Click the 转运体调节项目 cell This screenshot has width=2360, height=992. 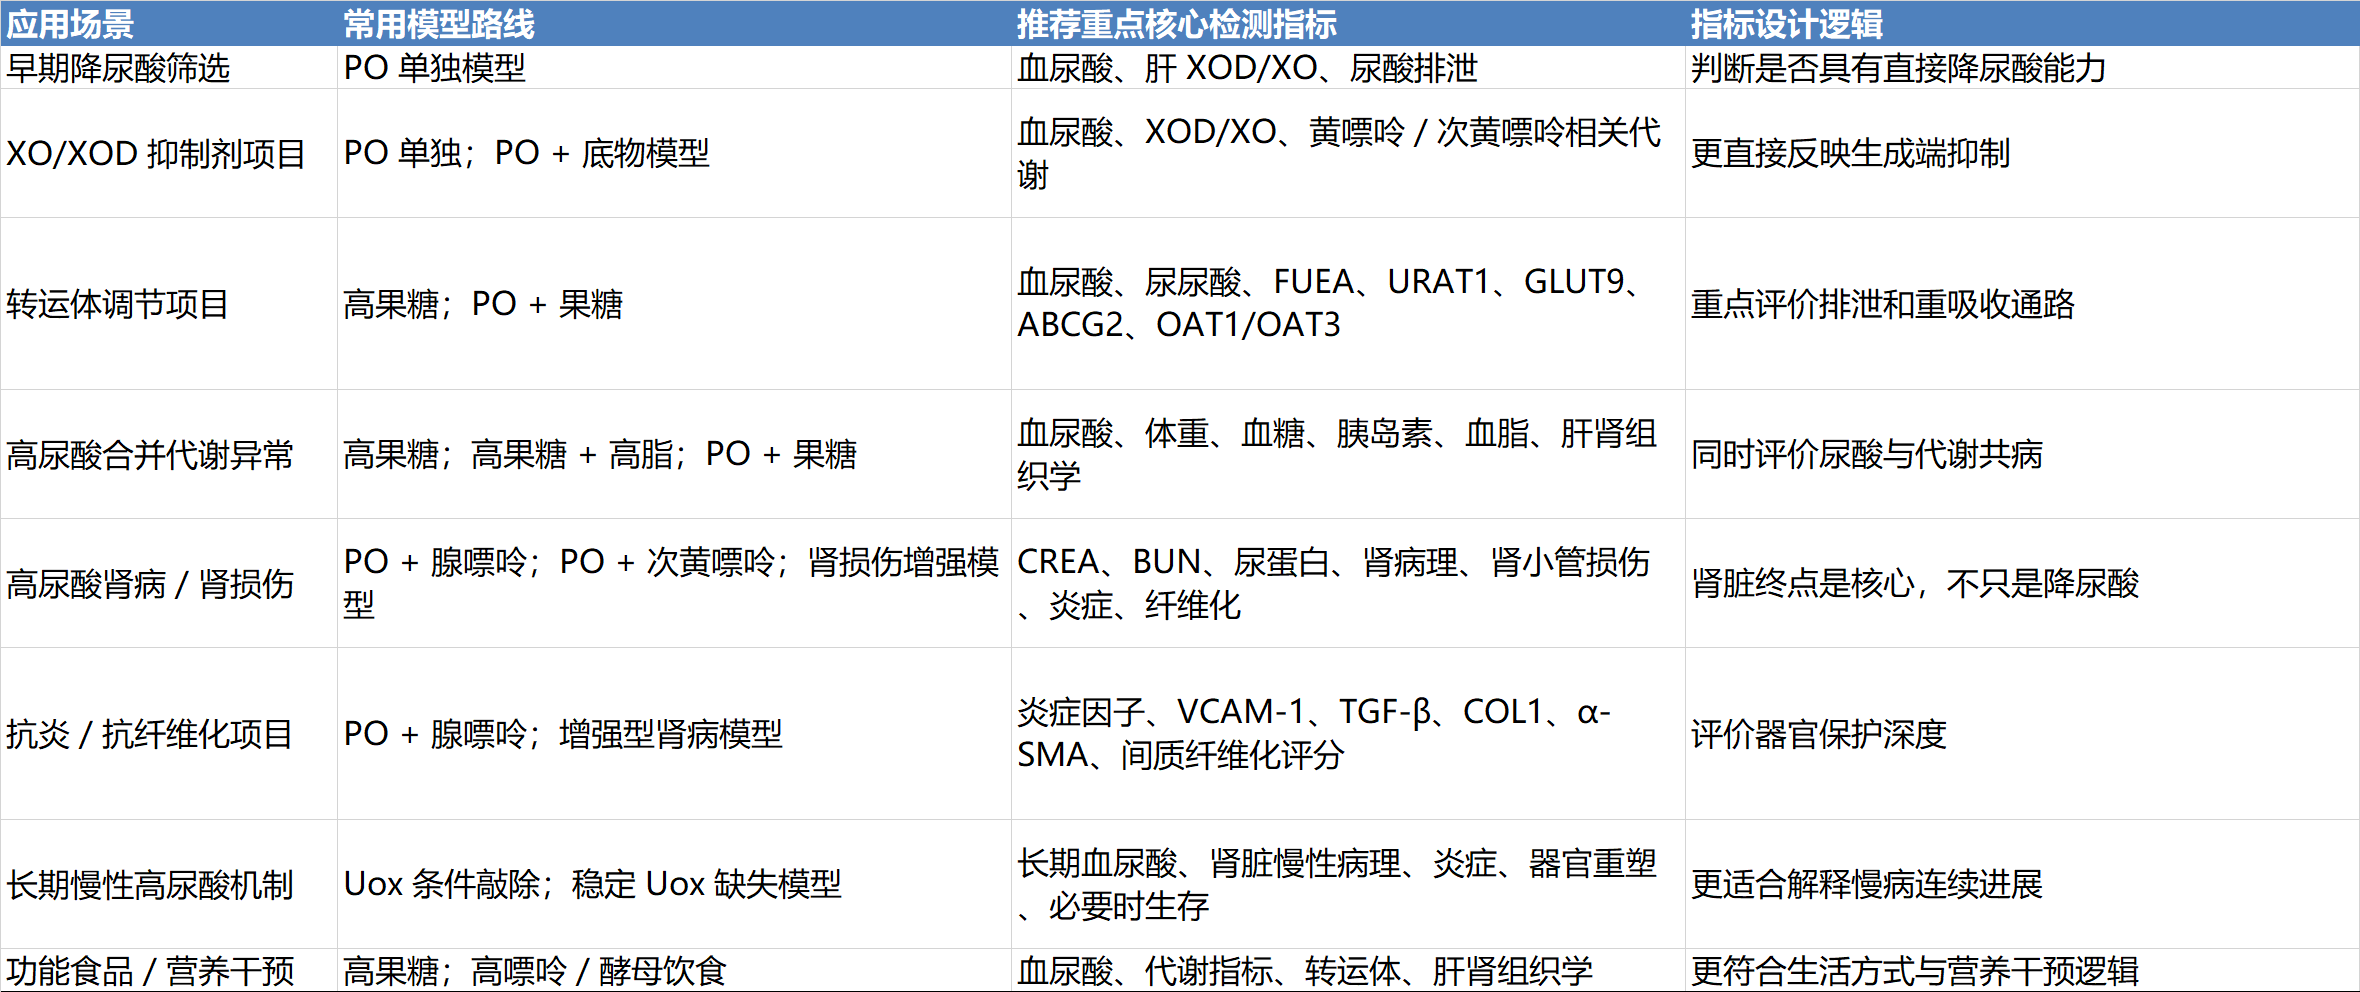tap(118, 304)
